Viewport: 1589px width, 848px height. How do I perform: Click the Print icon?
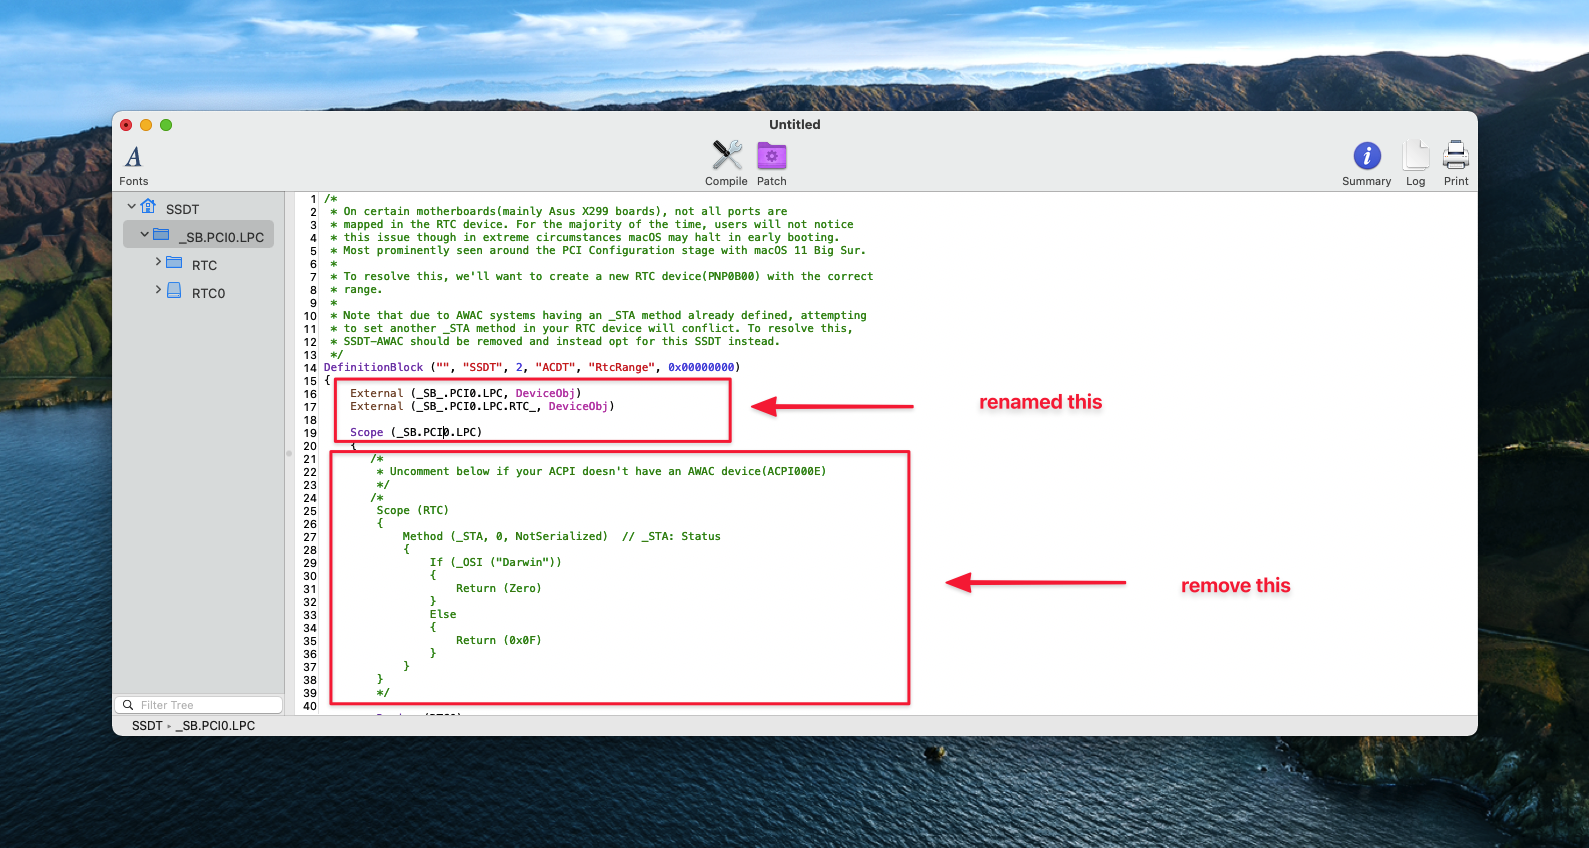pos(1455,156)
